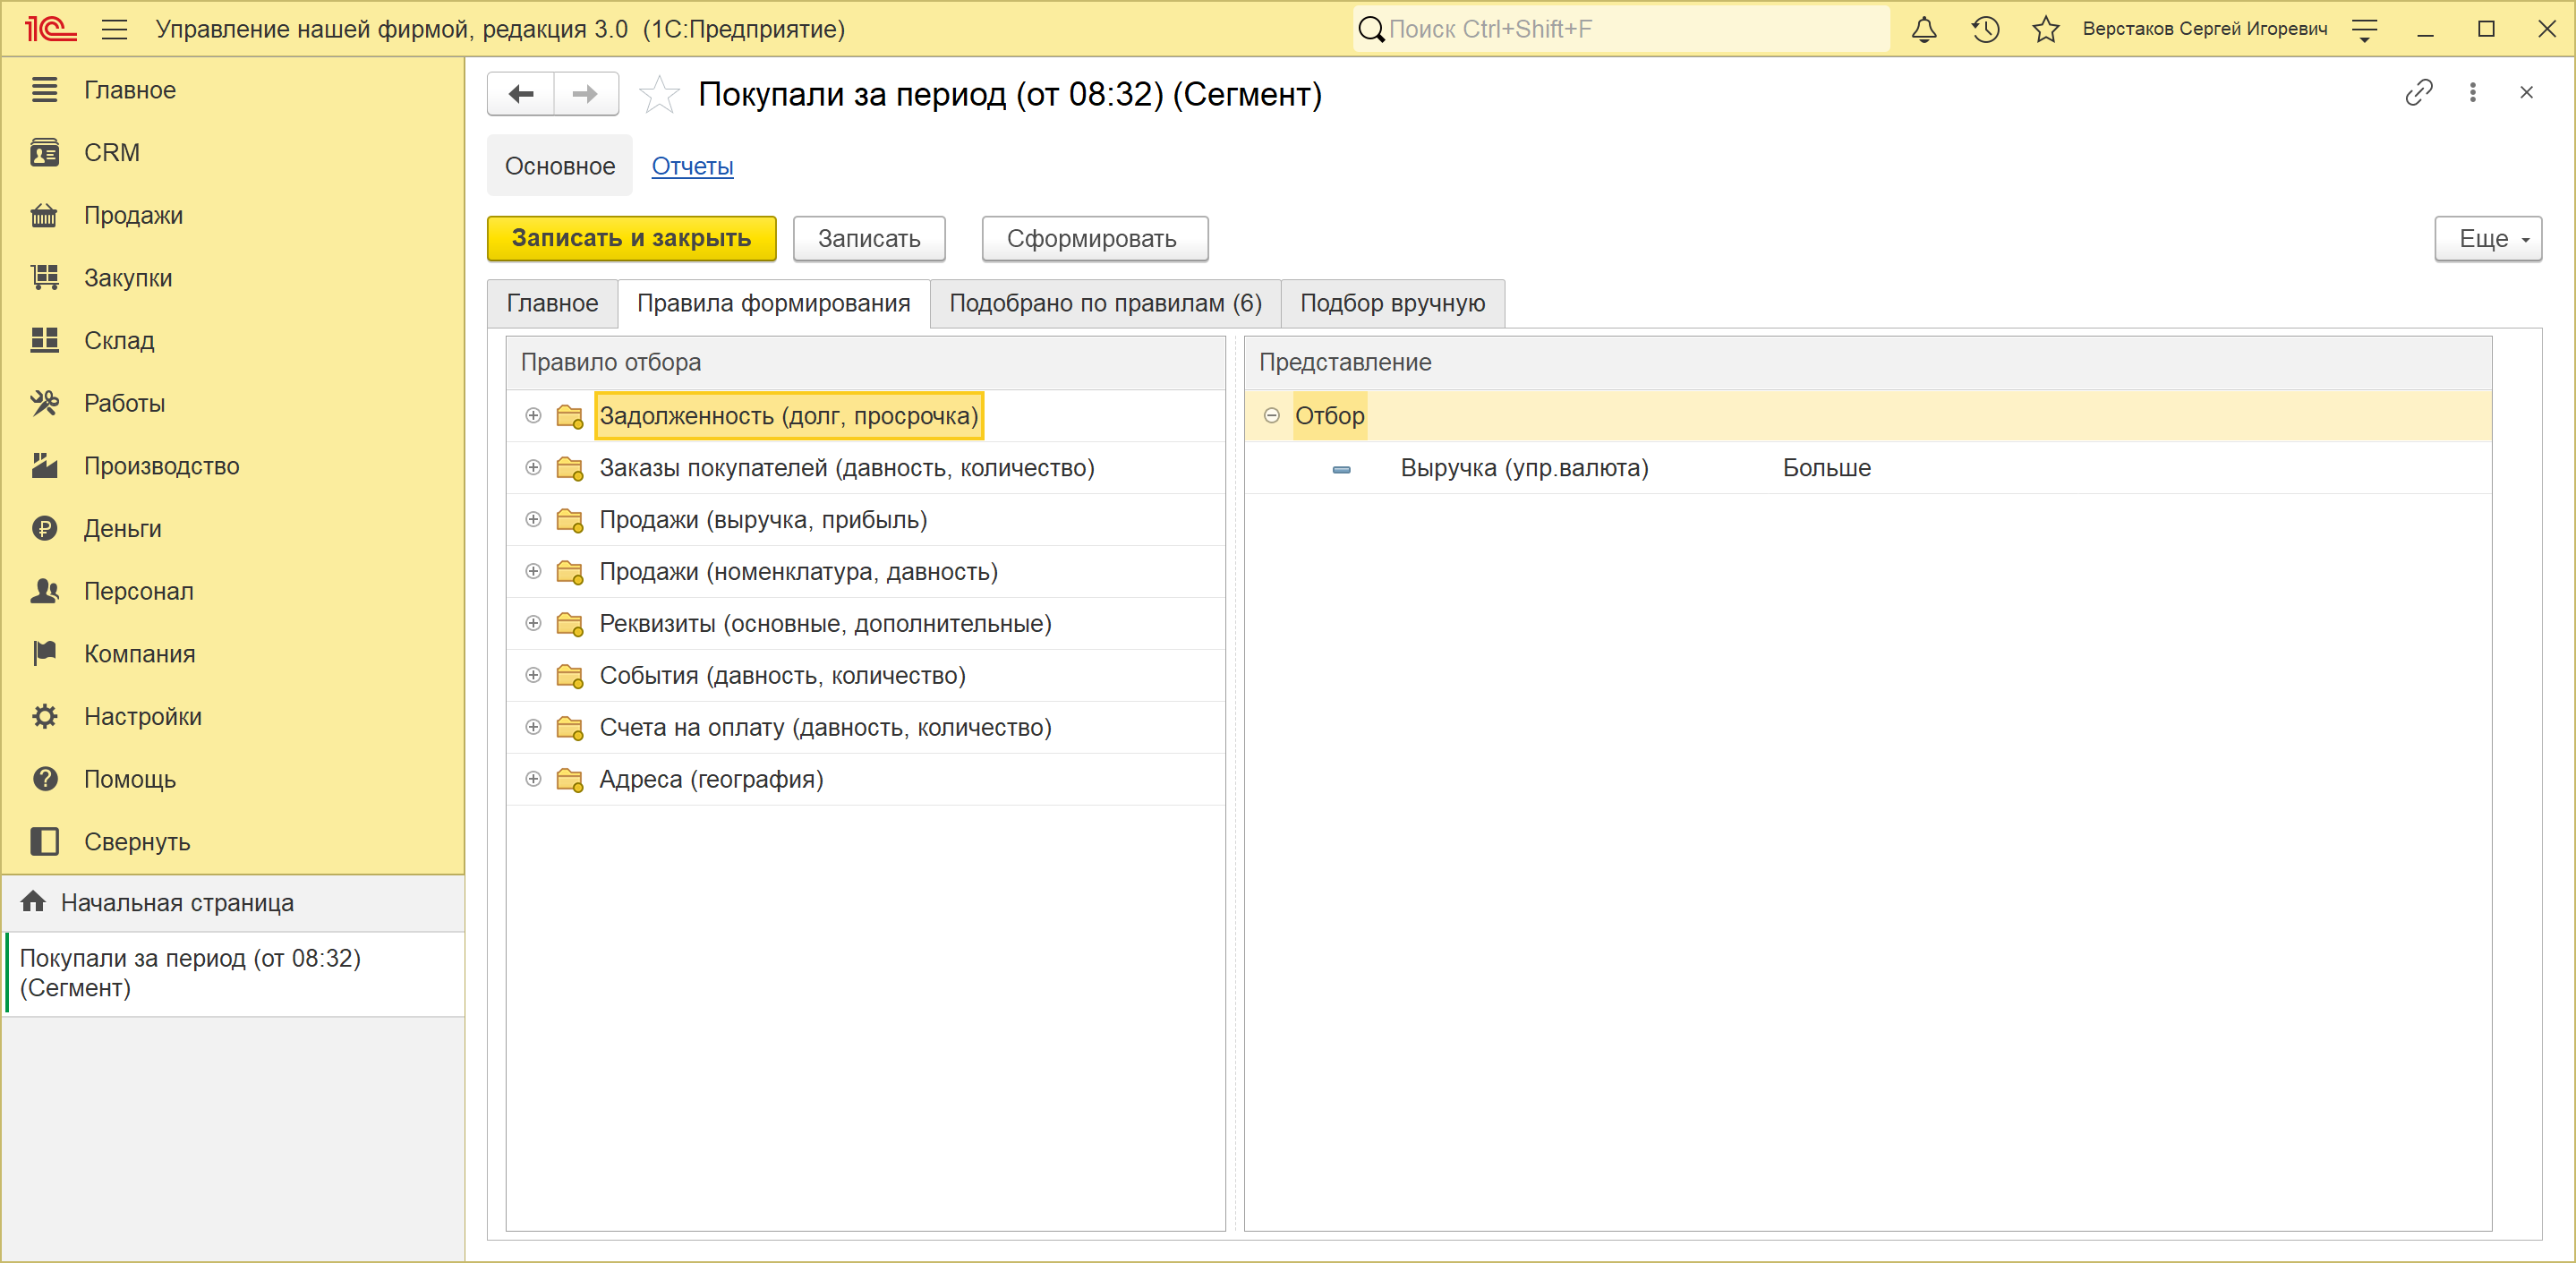Open the three-dot form options menu

pos(2472,93)
